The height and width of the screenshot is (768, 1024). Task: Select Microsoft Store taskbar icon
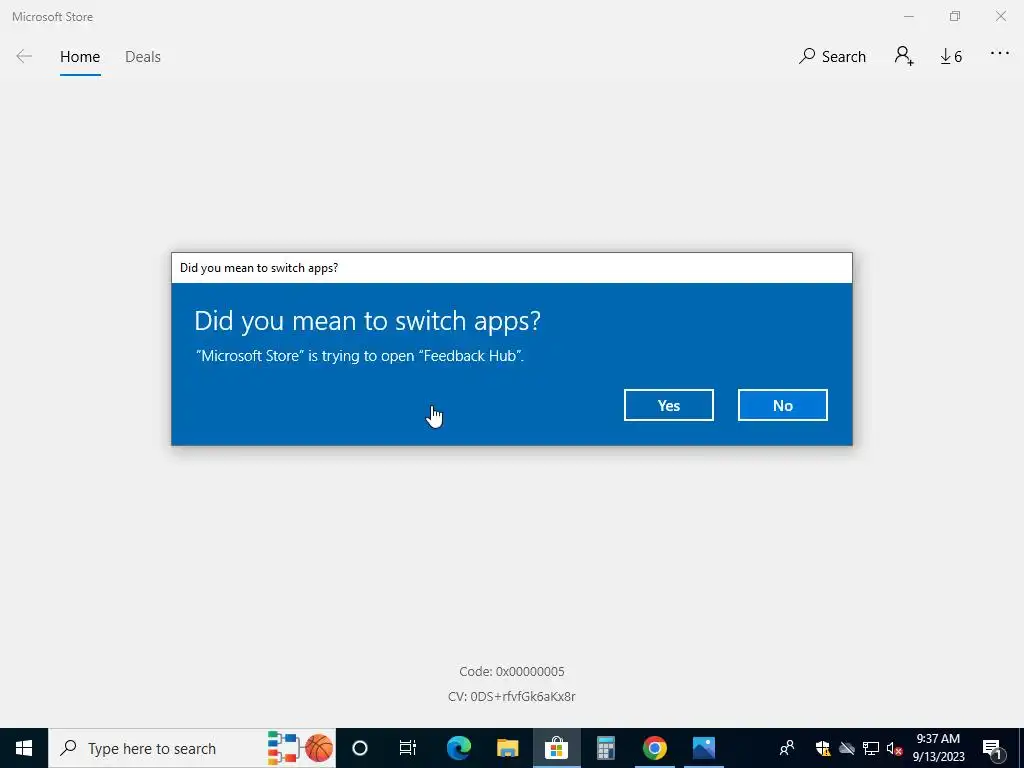[x=556, y=748]
